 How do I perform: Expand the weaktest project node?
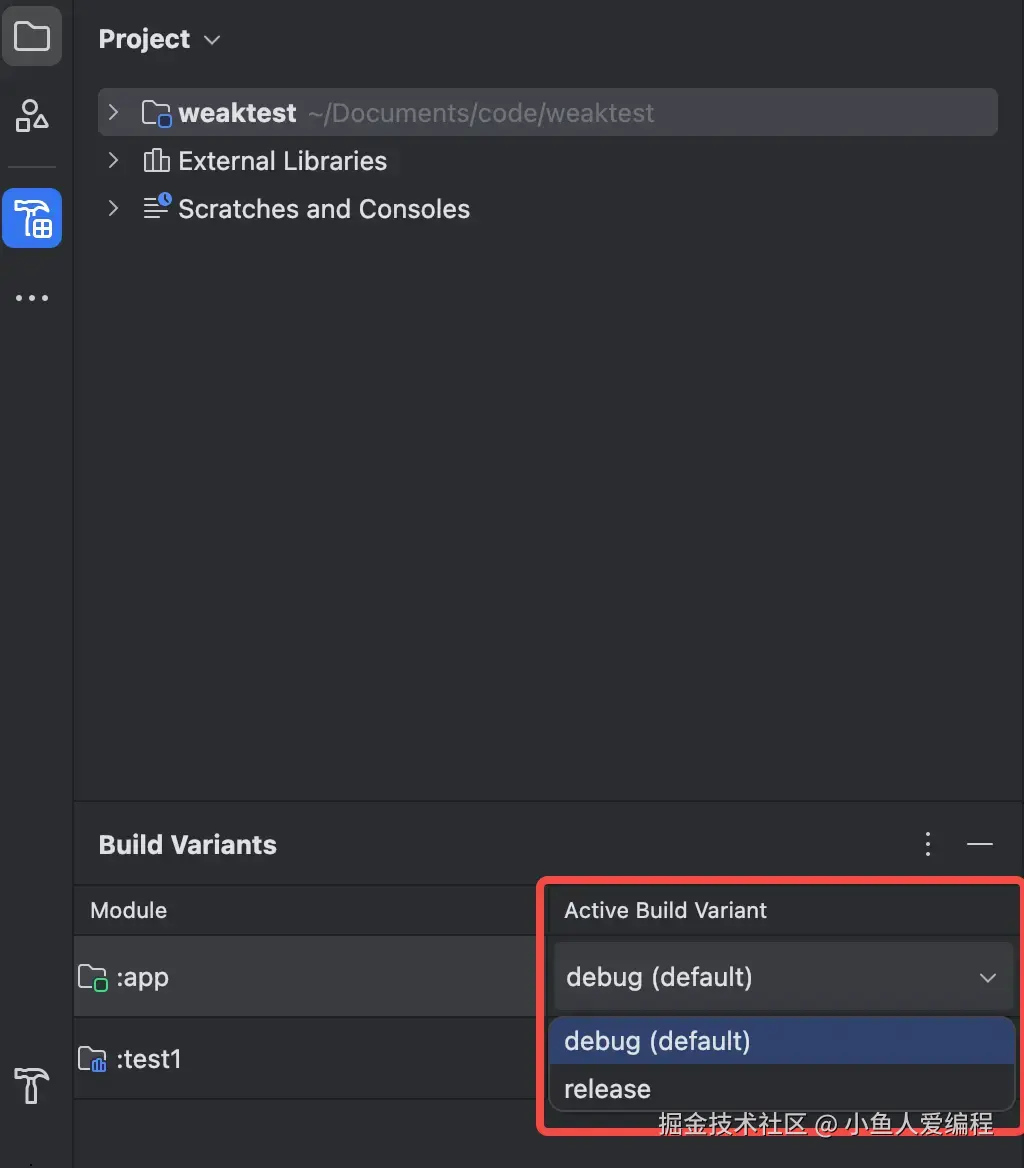[x=113, y=112]
